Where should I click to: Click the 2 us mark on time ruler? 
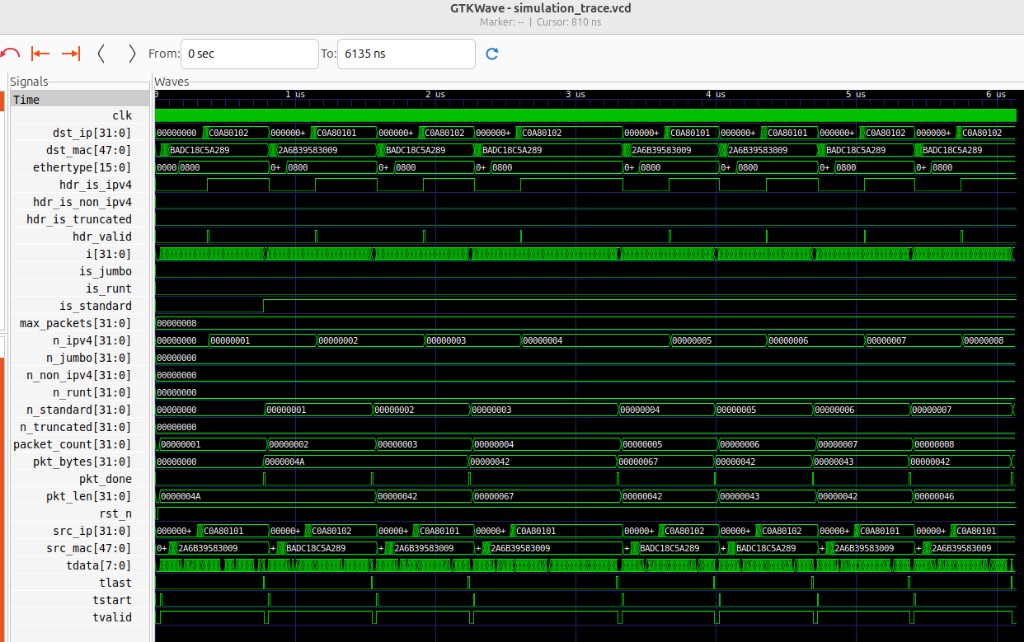[436, 94]
